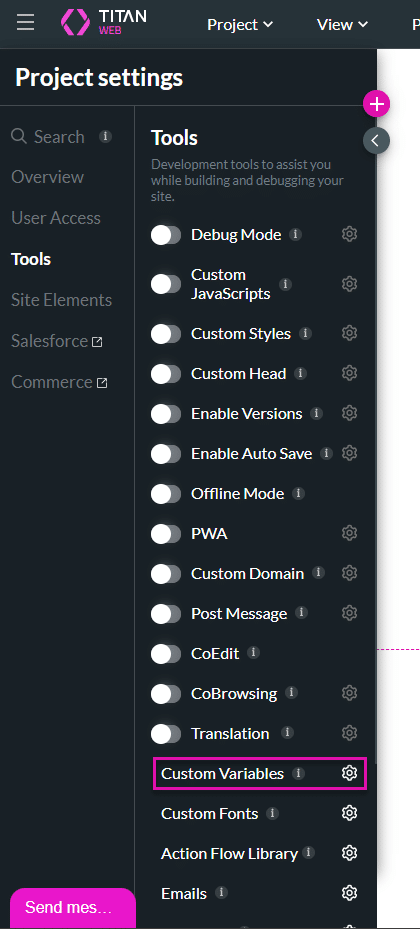The image size is (420, 929).
Task: Enable the Post Message switch
Action: (166, 614)
